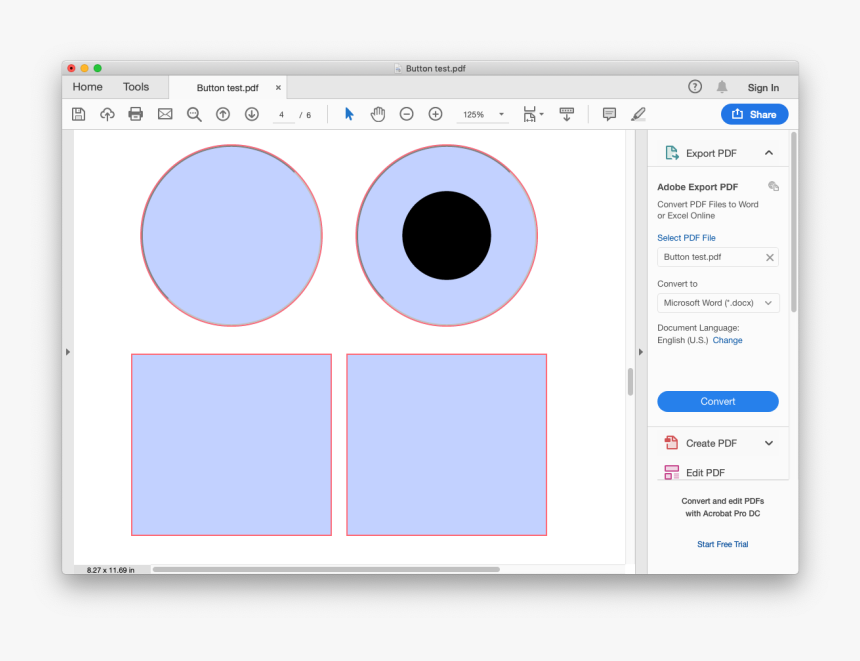
Task: Click the Convert button
Action: pyautogui.click(x=717, y=401)
